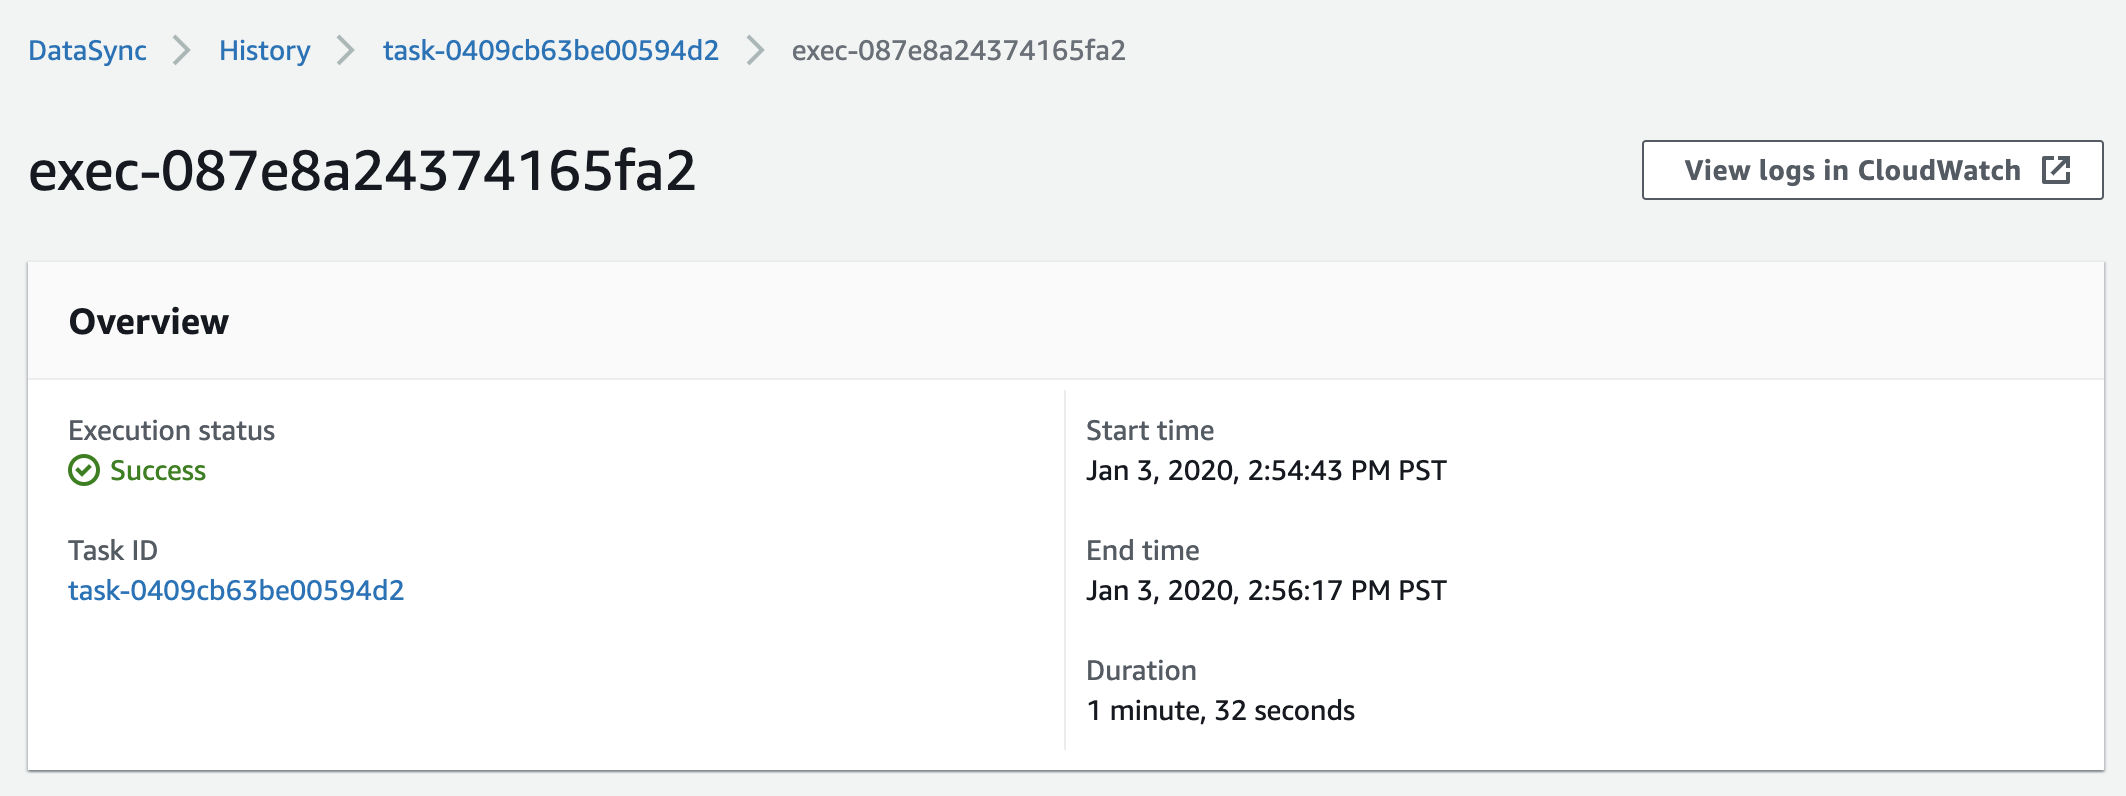
Task: Open the Task ID link task-0409cb63be00594d2
Action: (x=236, y=590)
